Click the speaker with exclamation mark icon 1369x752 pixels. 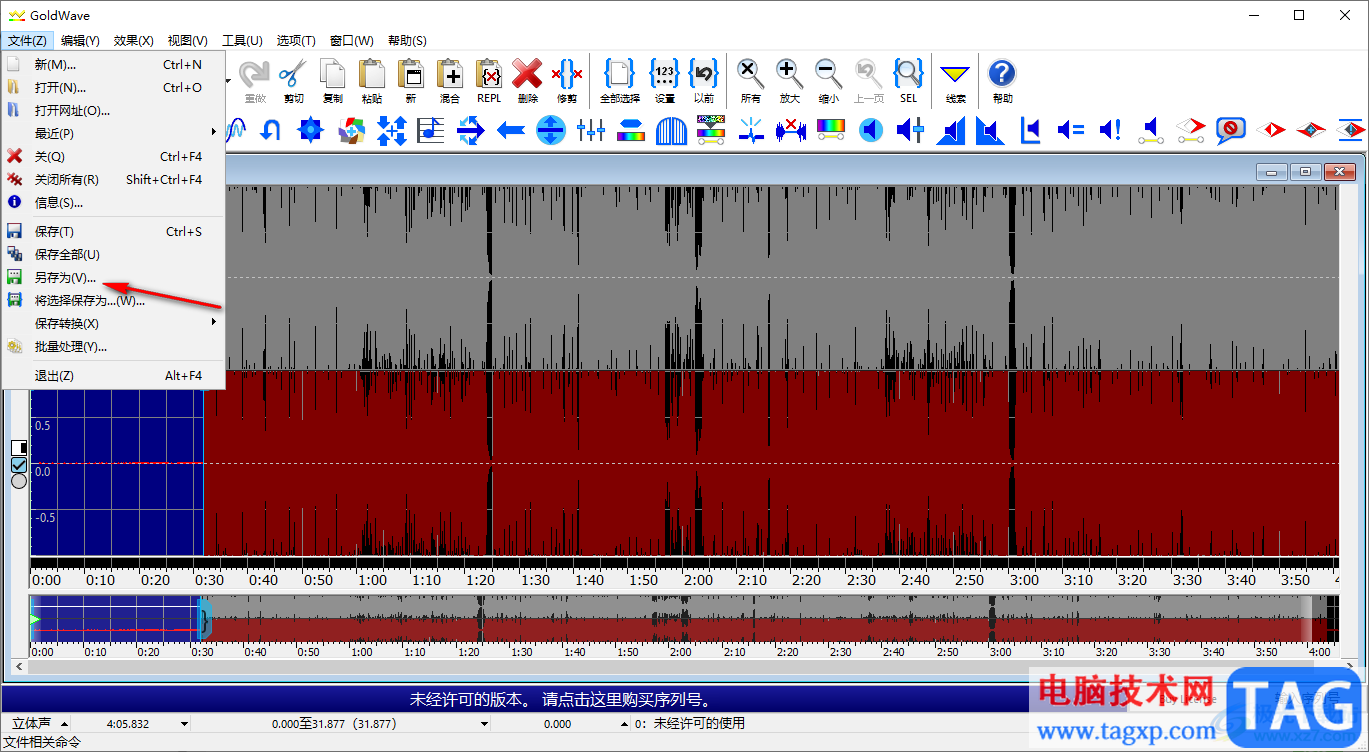click(1110, 130)
